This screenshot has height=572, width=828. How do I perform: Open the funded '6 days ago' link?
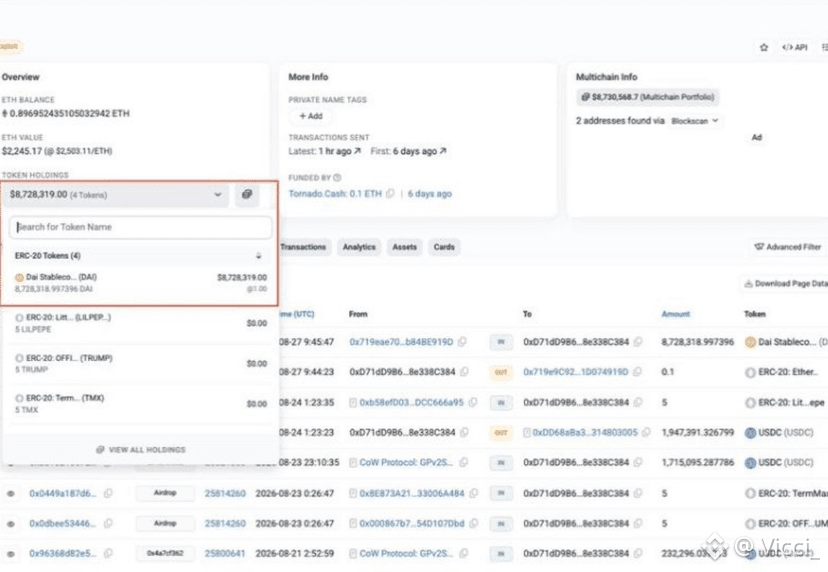coord(429,194)
